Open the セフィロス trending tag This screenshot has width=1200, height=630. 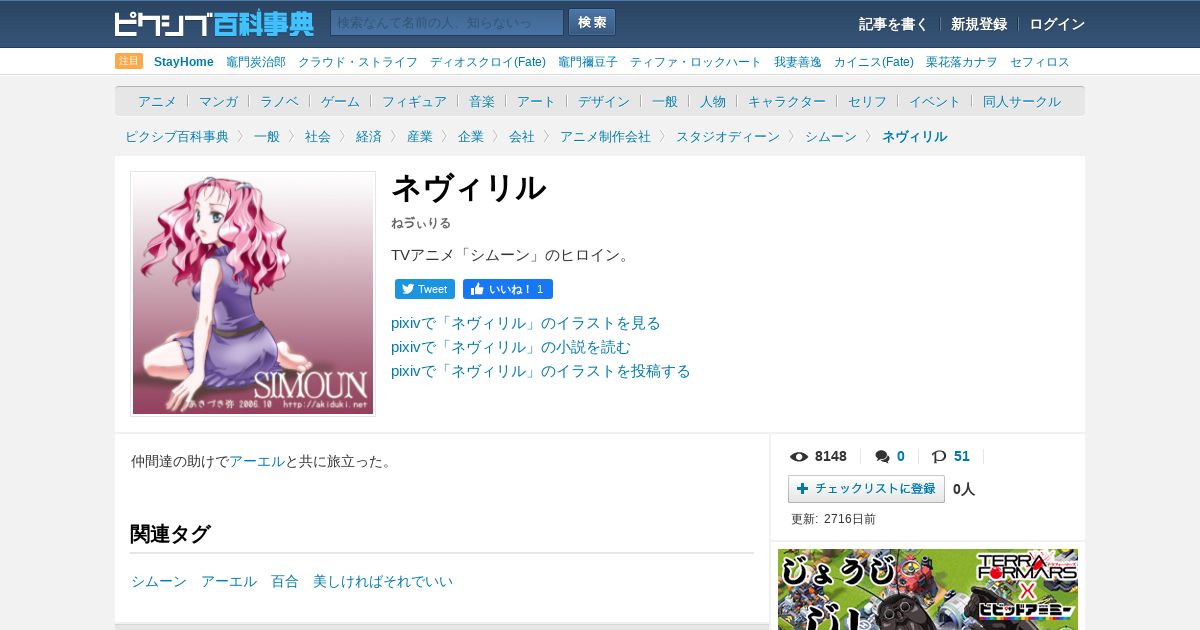pos(1040,62)
